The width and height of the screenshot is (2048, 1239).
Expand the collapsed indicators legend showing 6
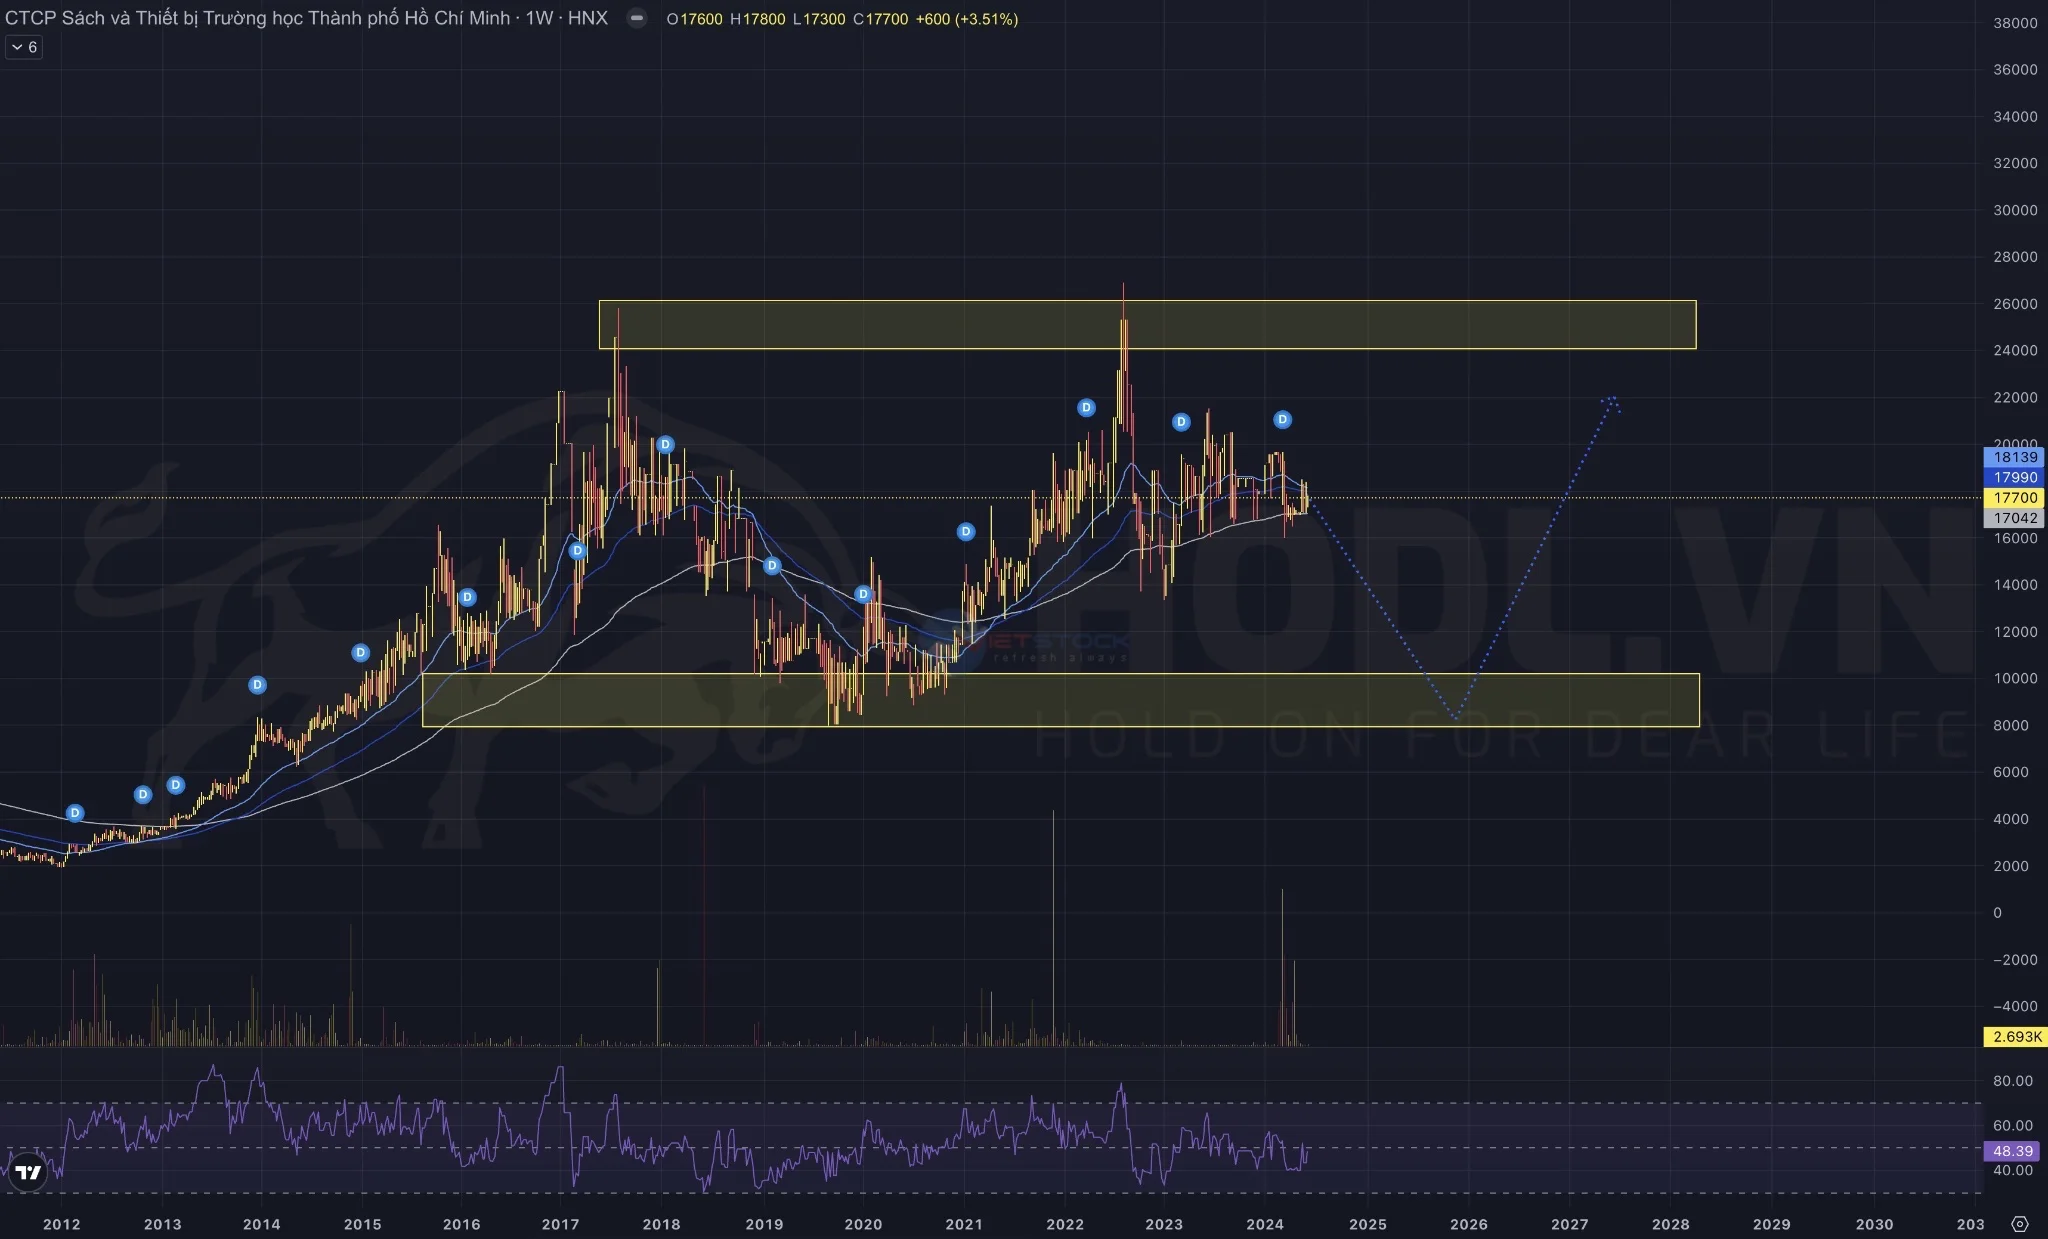coord(24,47)
